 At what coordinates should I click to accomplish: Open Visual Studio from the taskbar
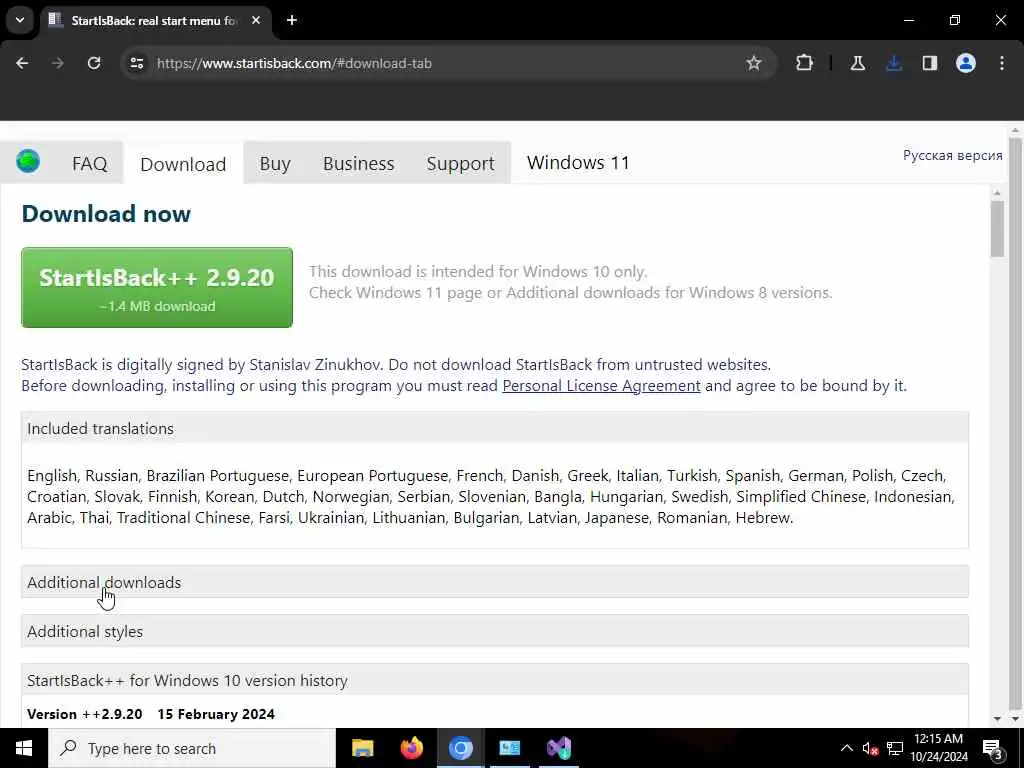coord(559,748)
